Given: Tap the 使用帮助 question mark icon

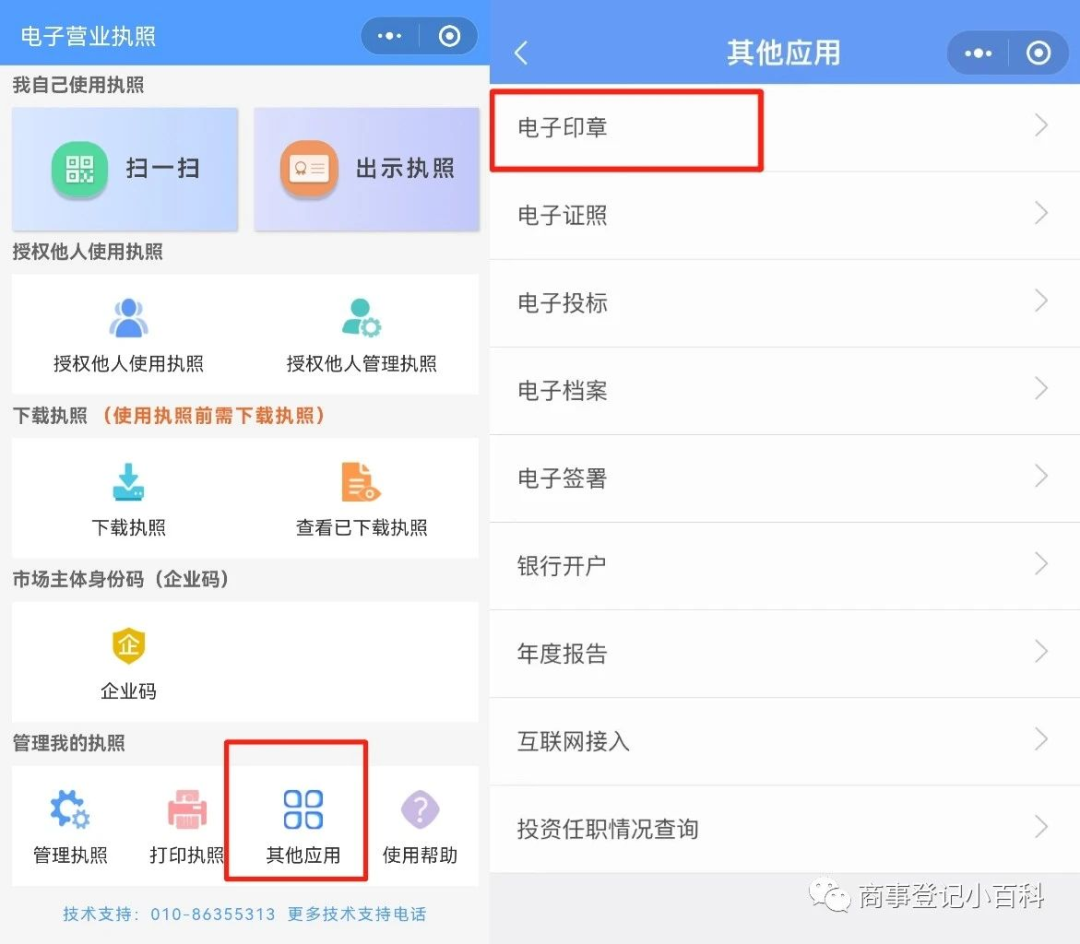Looking at the screenshot, I should [420, 810].
